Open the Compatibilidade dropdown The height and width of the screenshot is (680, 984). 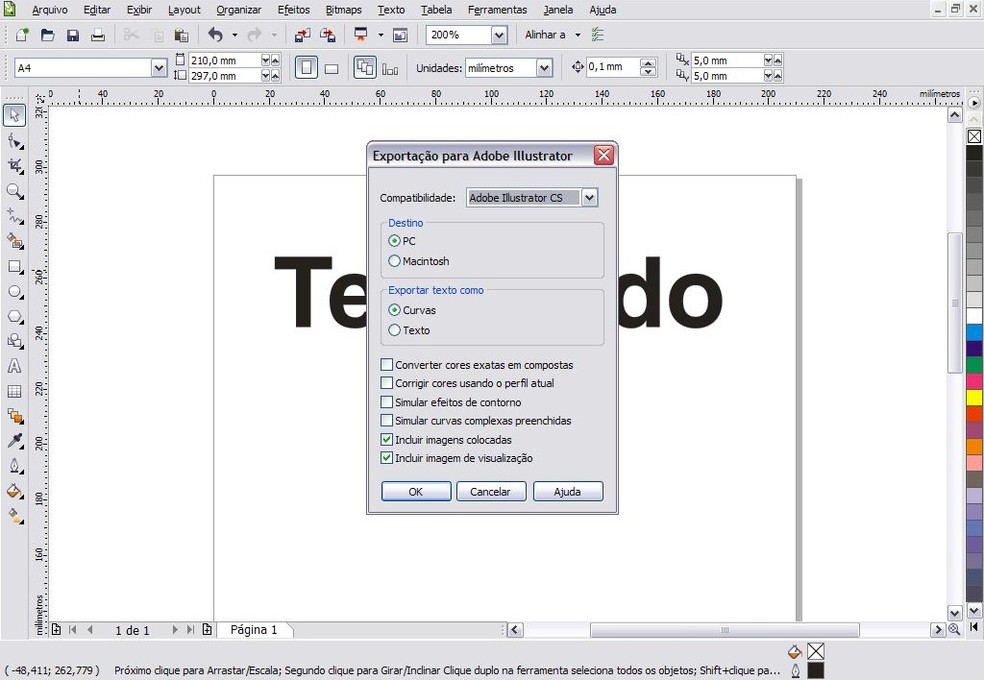point(589,197)
